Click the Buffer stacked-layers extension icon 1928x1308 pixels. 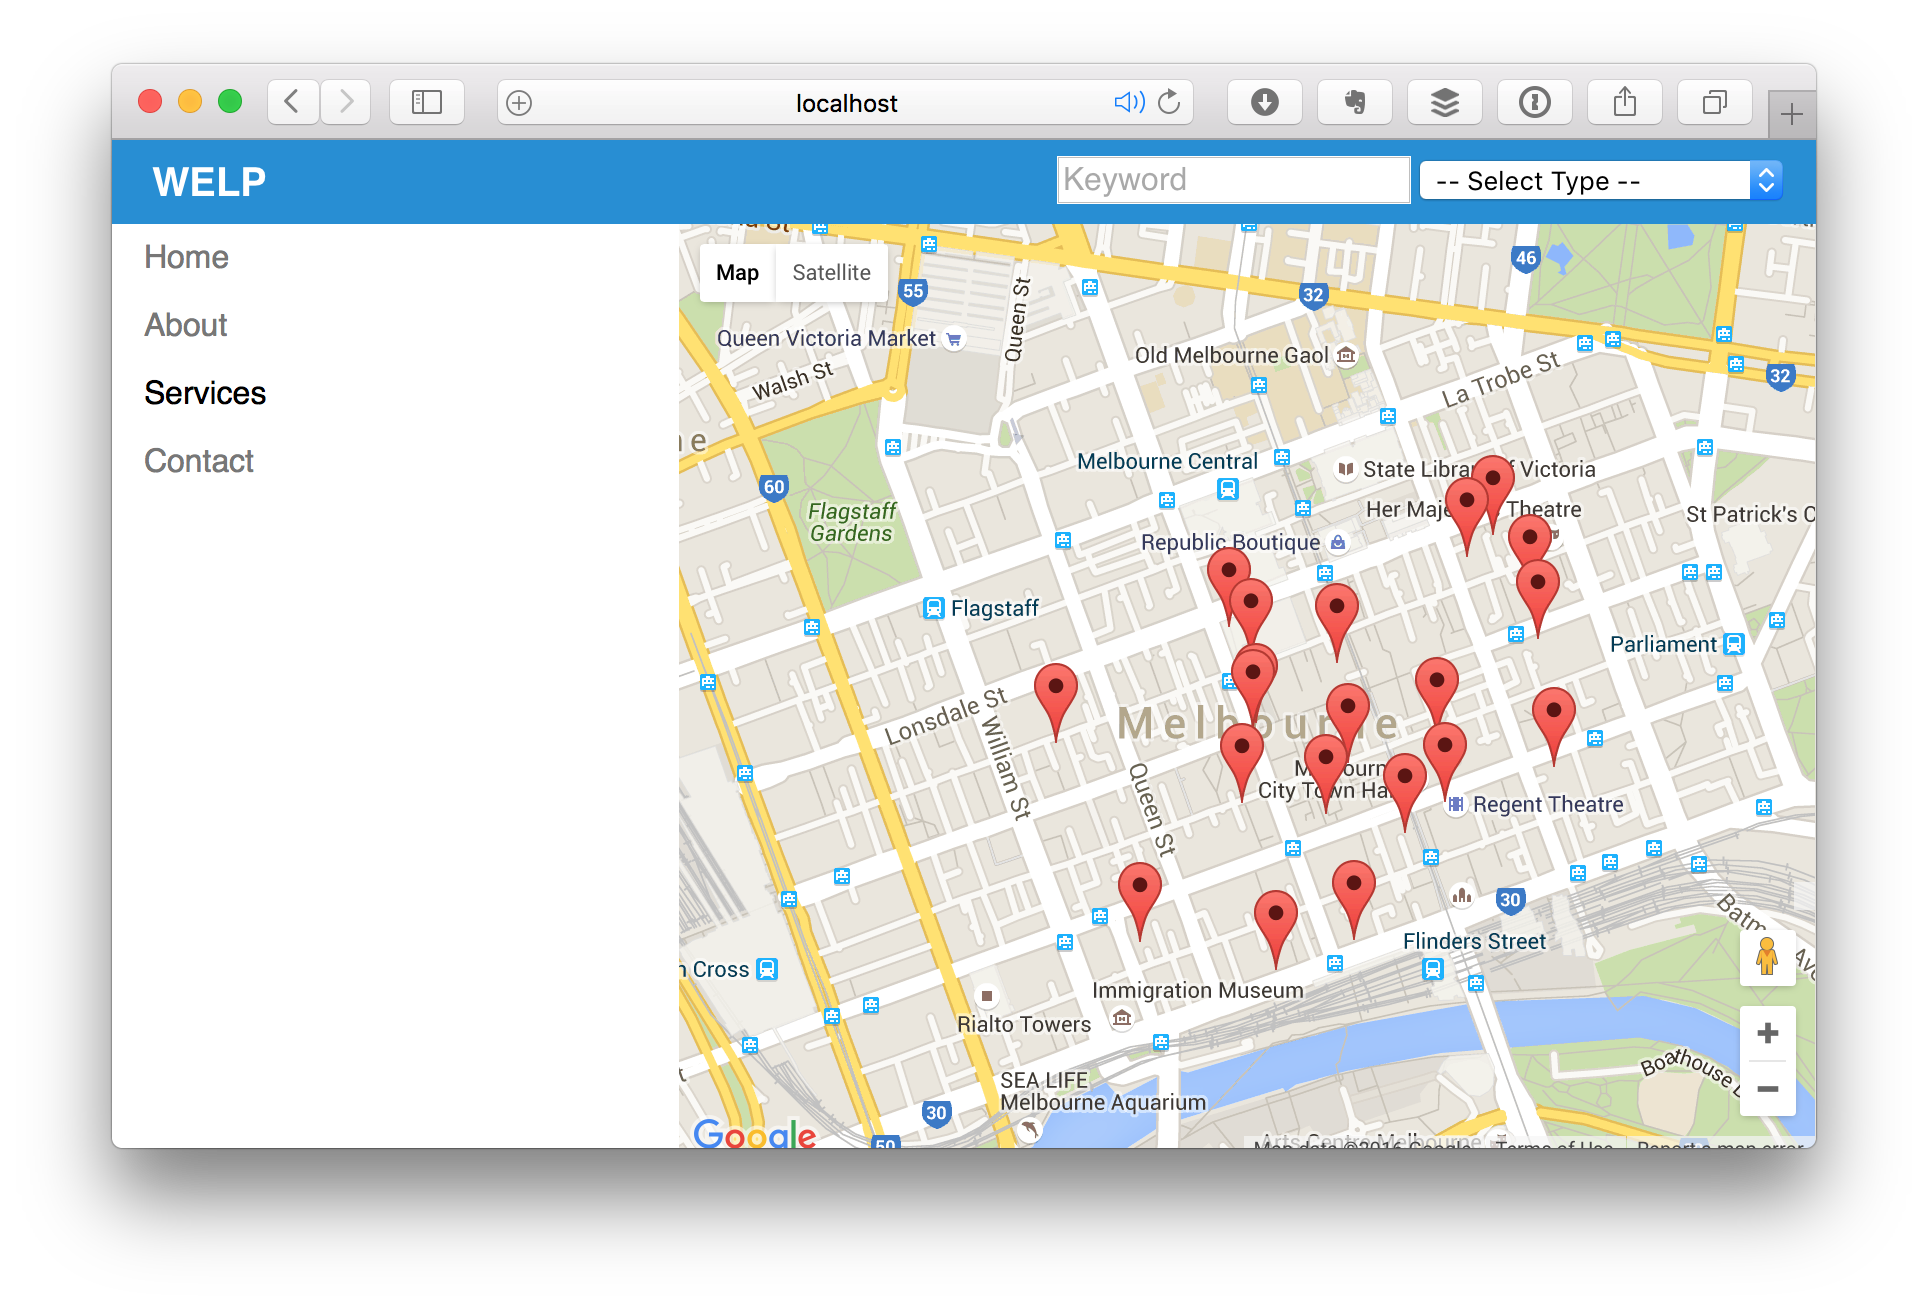pos(1444,102)
